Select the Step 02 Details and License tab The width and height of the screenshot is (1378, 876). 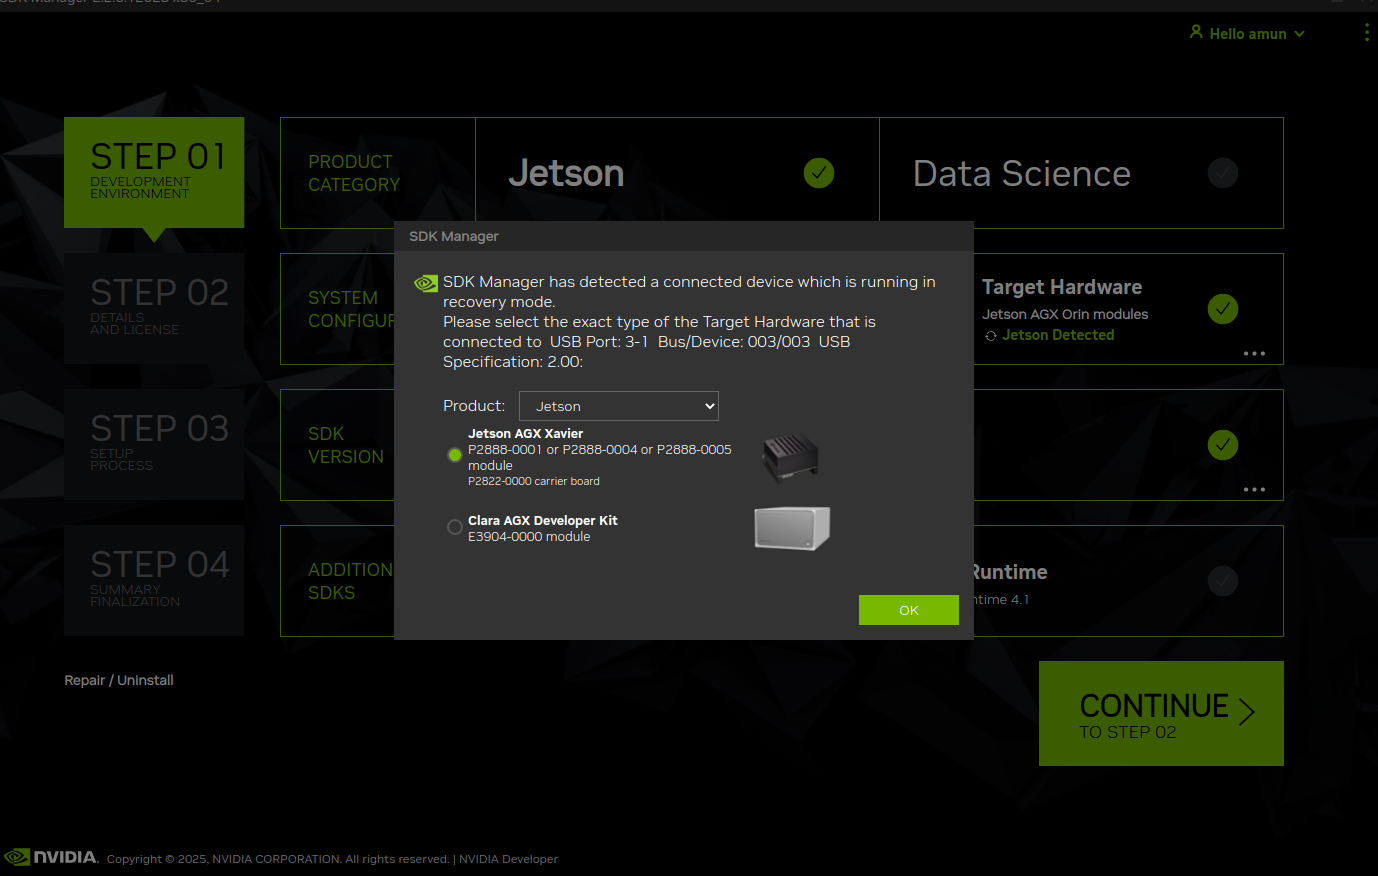pyautogui.click(x=154, y=308)
